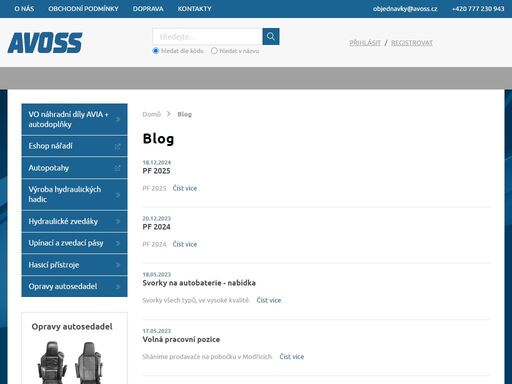Open Autopotahy category

click(x=74, y=168)
